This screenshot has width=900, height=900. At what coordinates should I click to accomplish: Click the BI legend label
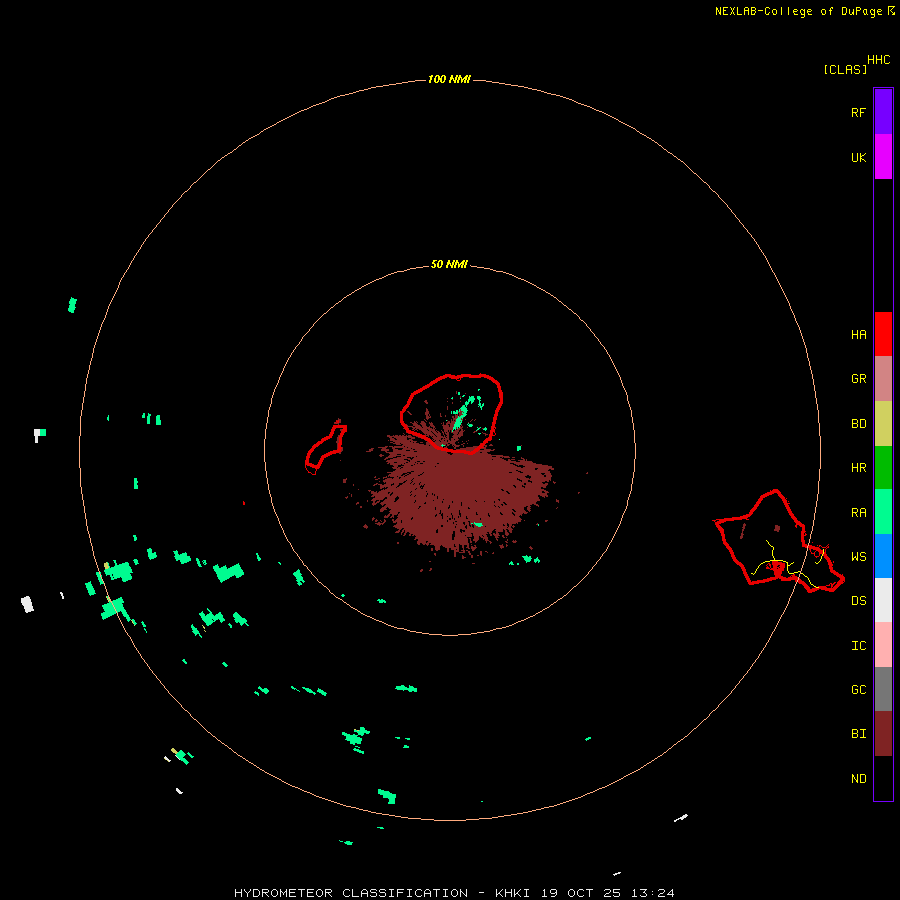click(x=858, y=734)
